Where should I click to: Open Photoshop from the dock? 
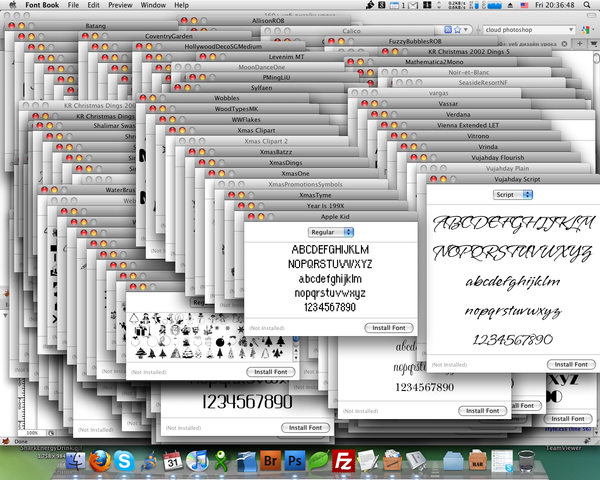click(292, 461)
